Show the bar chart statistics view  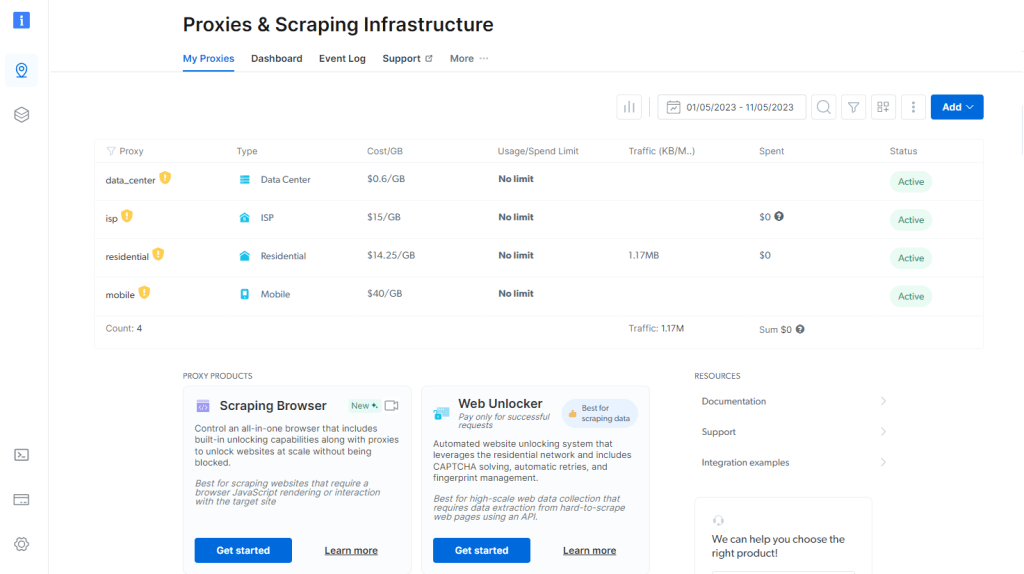coord(629,107)
